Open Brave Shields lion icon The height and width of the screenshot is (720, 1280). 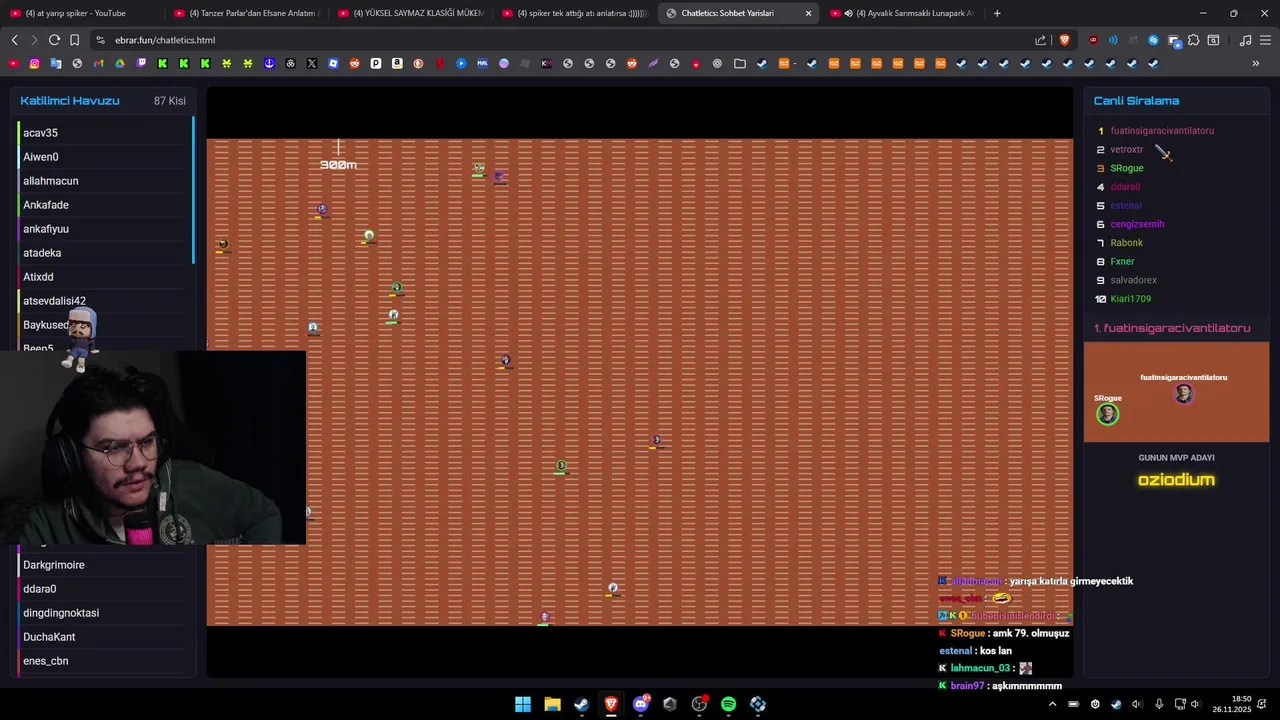(1064, 40)
